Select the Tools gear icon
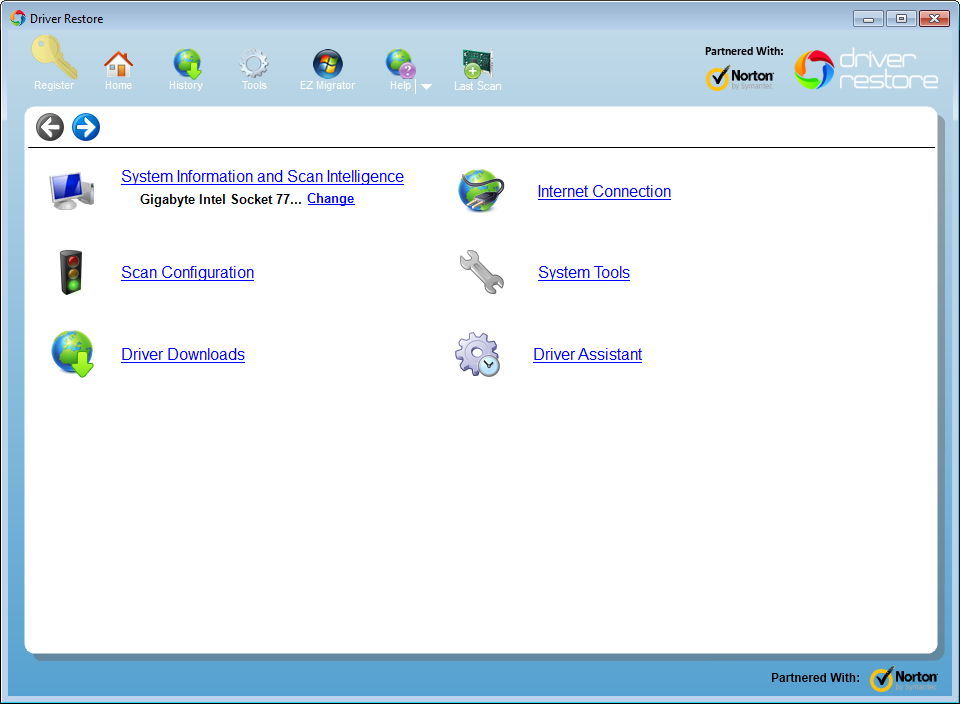The width and height of the screenshot is (960, 704). tap(253, 62)
